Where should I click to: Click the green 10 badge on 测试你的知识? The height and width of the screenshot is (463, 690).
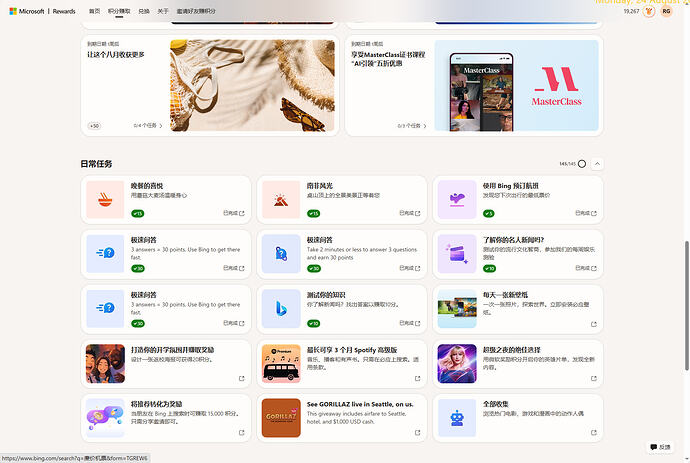click(x=314, y=323)
